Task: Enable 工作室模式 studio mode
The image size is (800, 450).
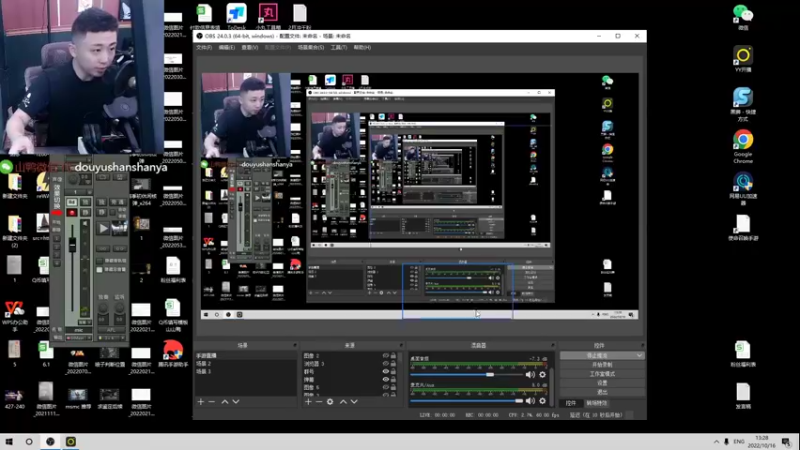Action: tap(602, 374)
